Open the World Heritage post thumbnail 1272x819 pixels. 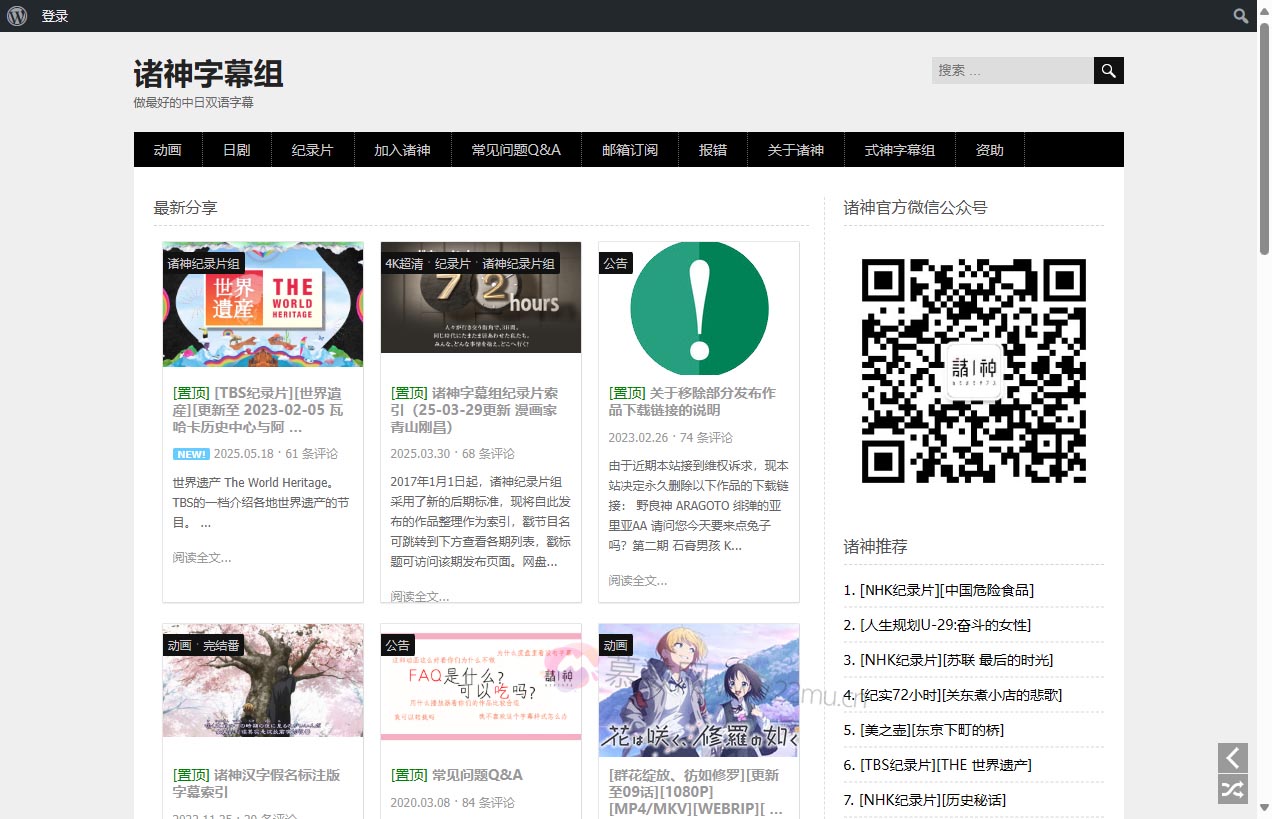[x=262, y=304]
